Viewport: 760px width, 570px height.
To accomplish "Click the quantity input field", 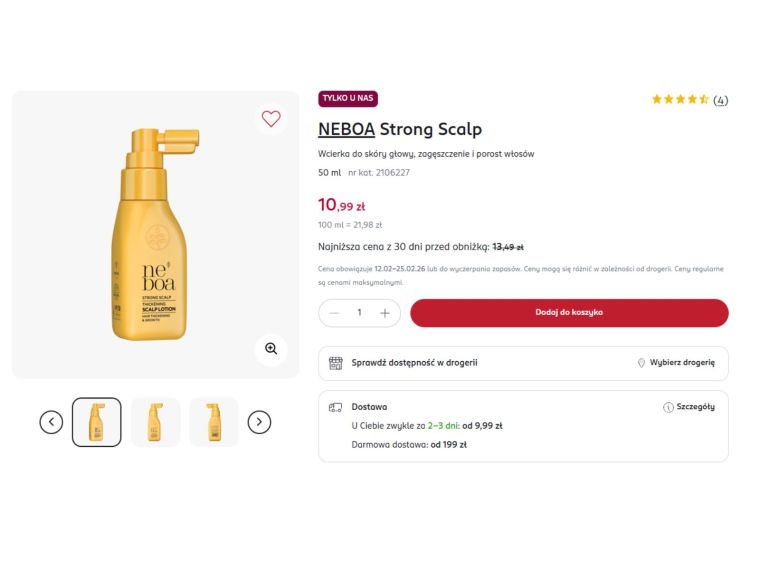I will click(x=359, y=313).
